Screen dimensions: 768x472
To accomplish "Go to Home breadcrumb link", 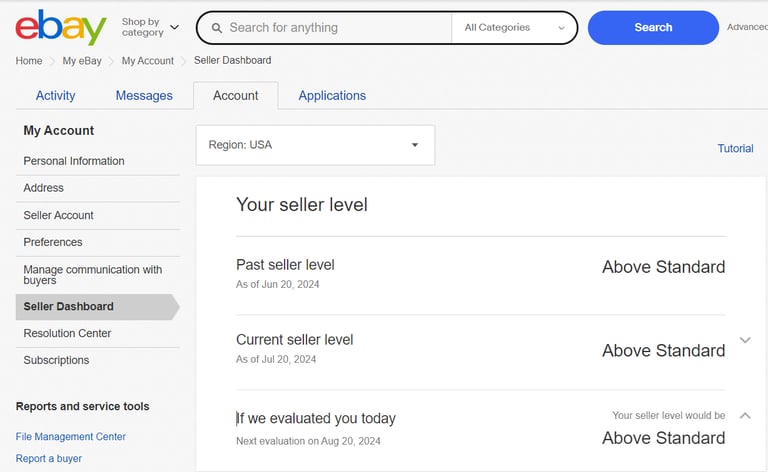I will 29,61.
